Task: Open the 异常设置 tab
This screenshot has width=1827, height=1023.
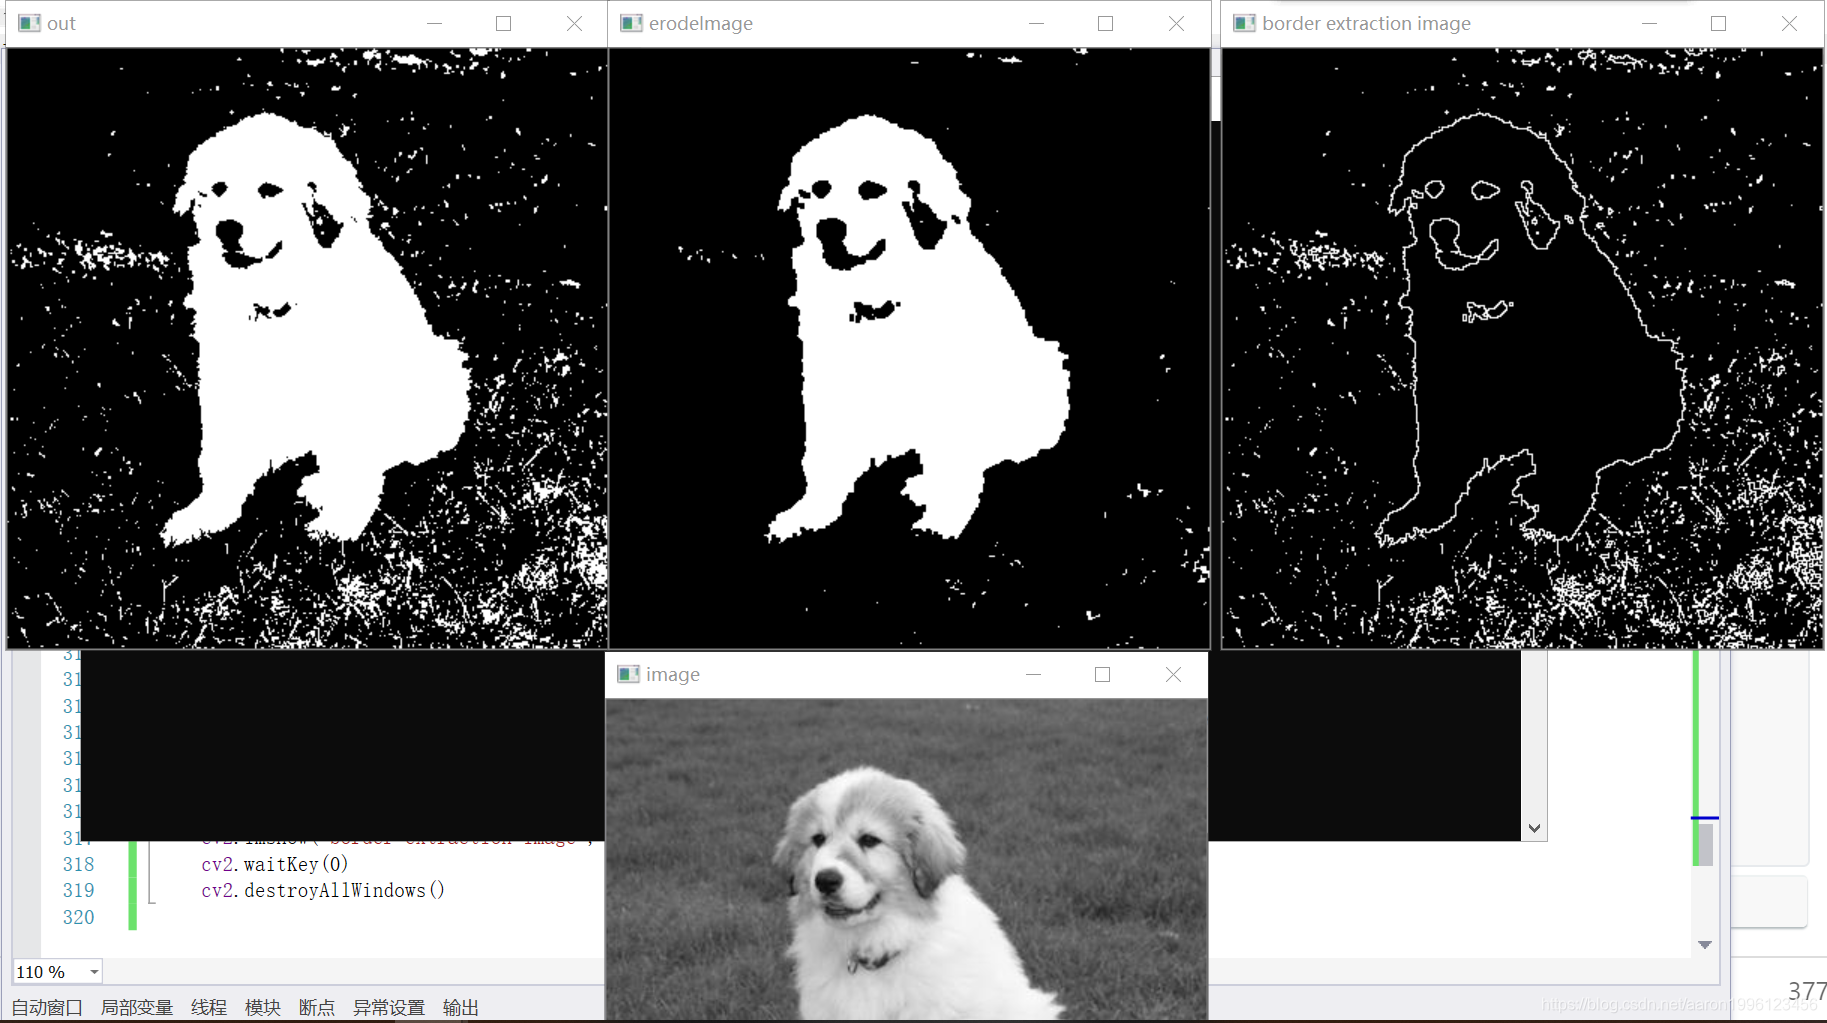Action: click(x=389, y=1007)
